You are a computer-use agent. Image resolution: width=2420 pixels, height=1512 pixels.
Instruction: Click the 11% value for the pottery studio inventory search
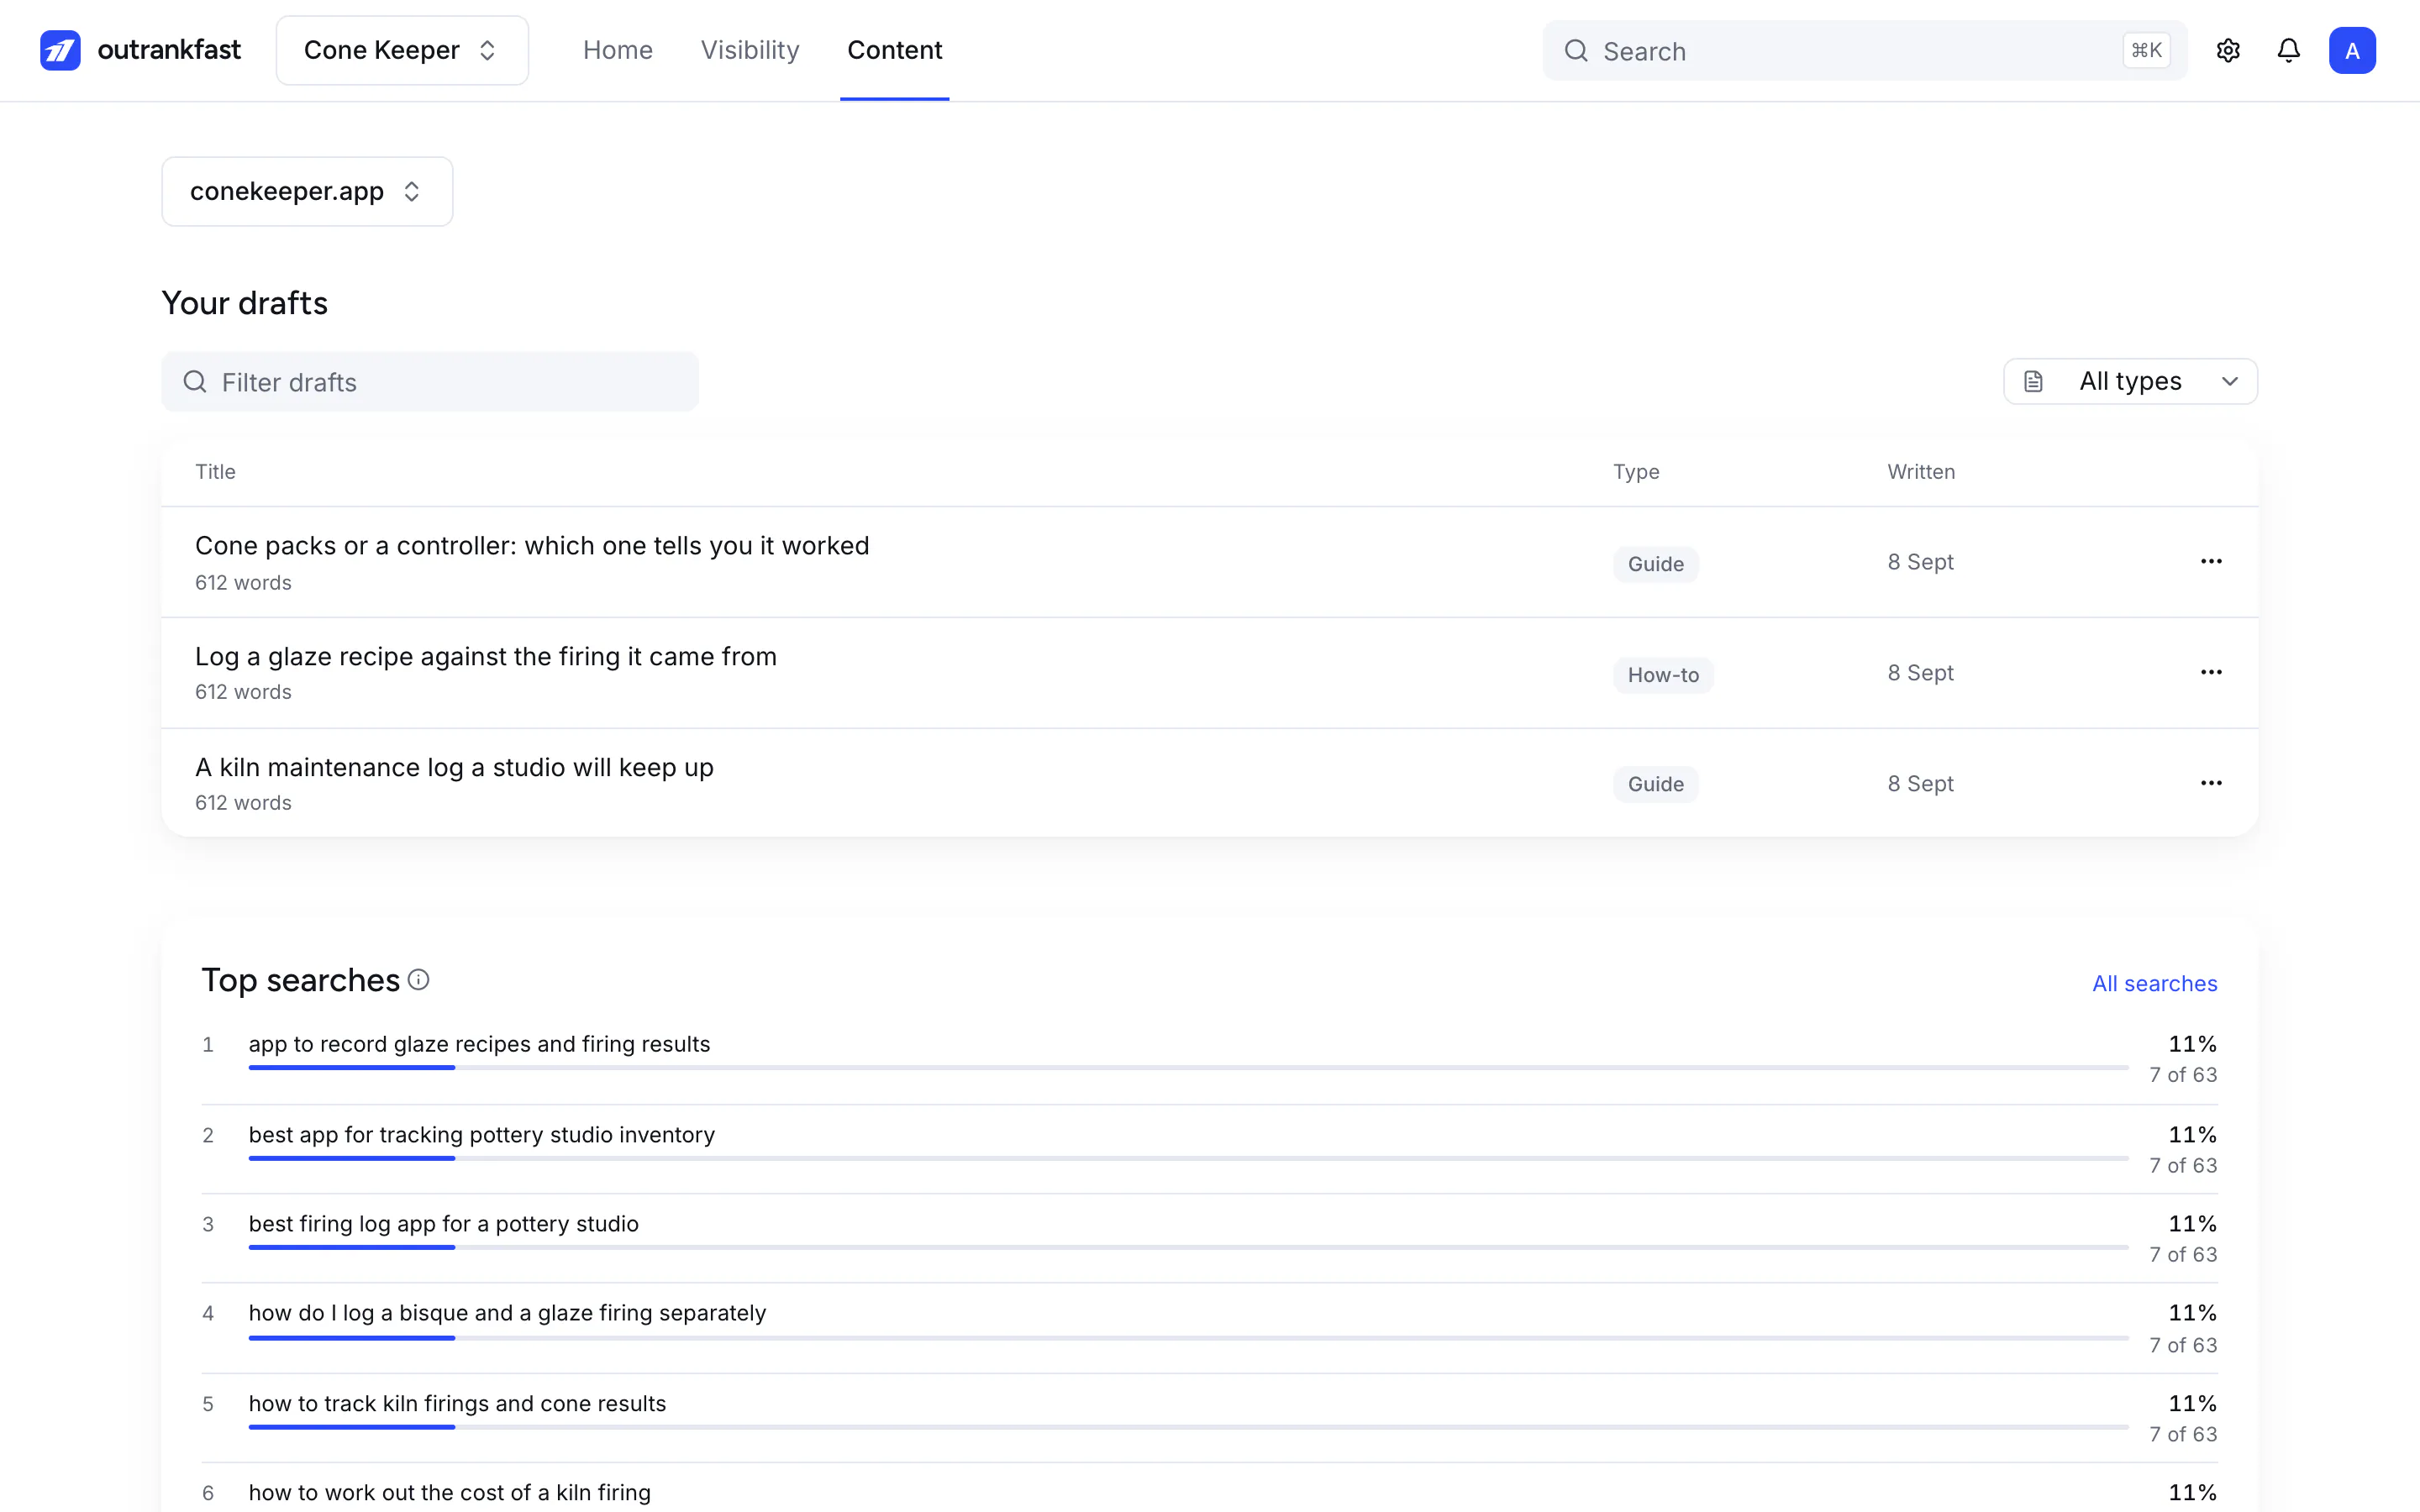click(x=2192, y=1135)
